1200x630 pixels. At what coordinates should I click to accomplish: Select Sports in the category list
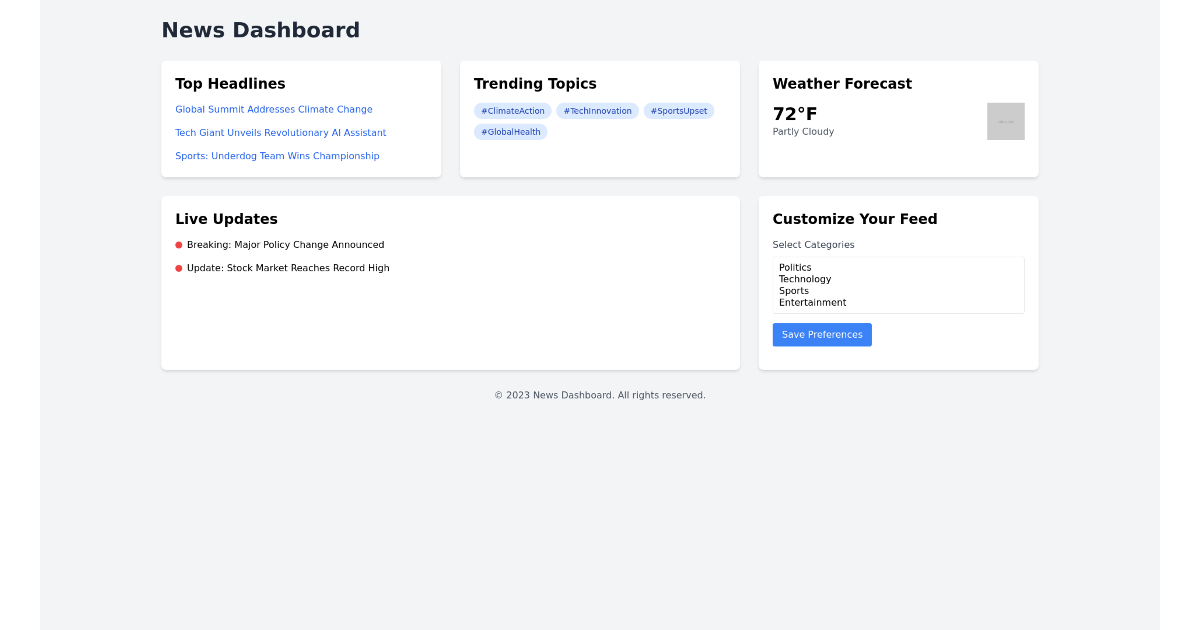(793, 290)
